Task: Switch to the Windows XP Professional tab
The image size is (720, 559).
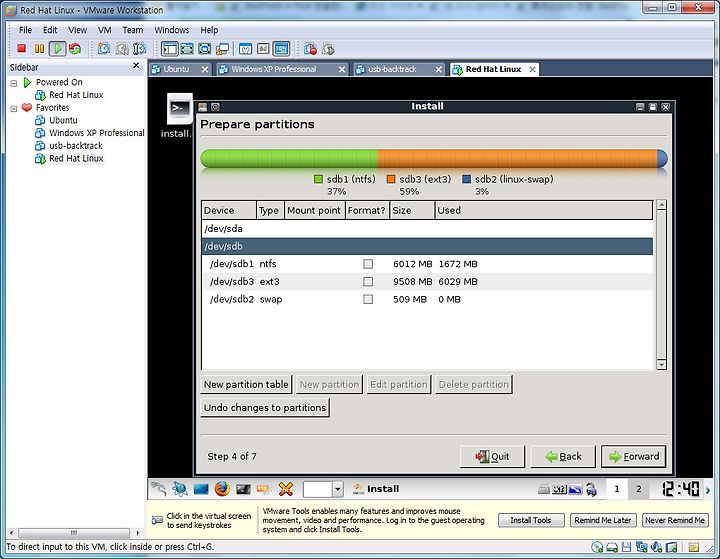Action: point(274,69)
